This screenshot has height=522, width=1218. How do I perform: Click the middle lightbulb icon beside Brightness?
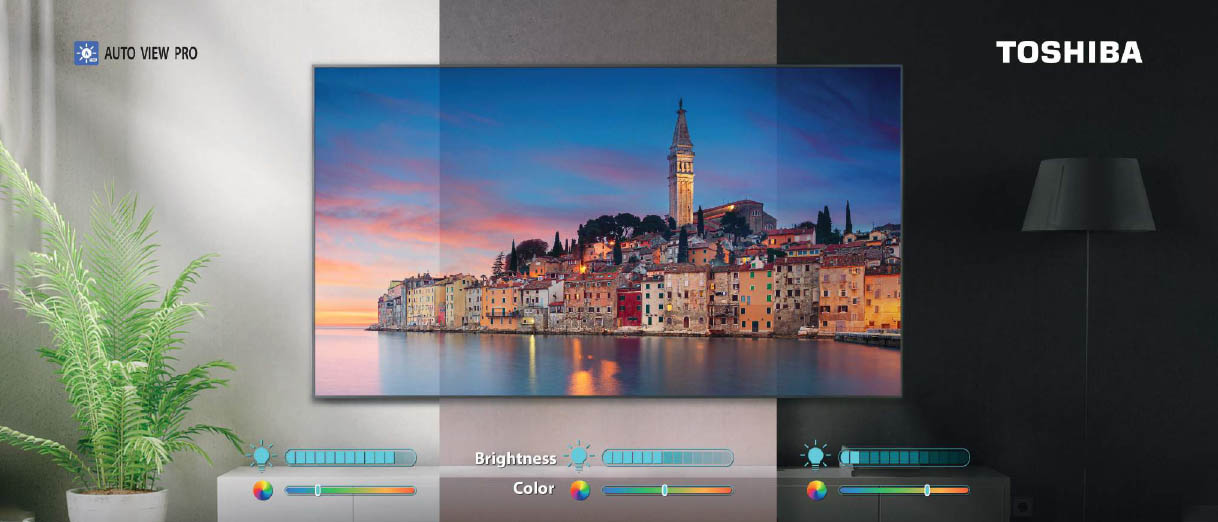pyautogui.click(x=579, y=457)
